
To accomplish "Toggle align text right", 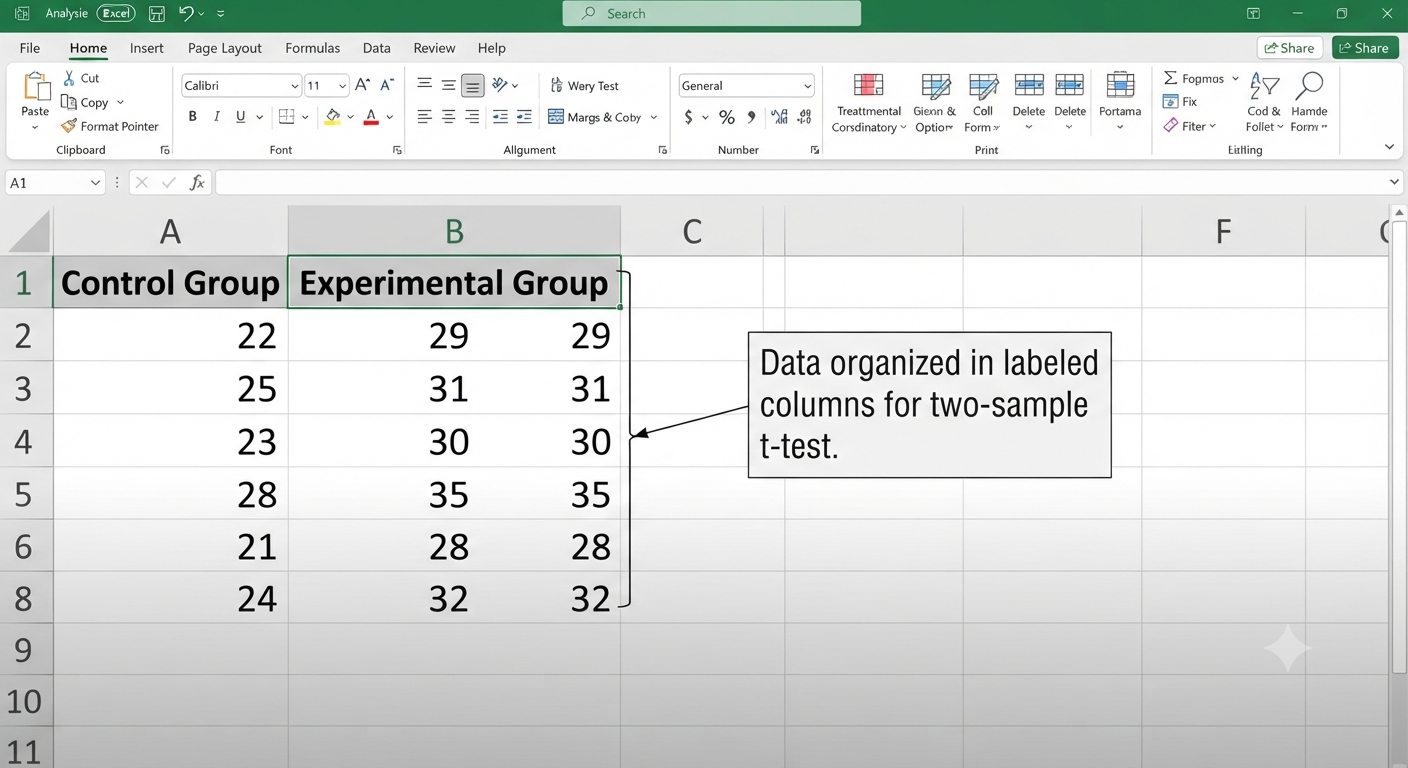I will click(x=473, y=117).
